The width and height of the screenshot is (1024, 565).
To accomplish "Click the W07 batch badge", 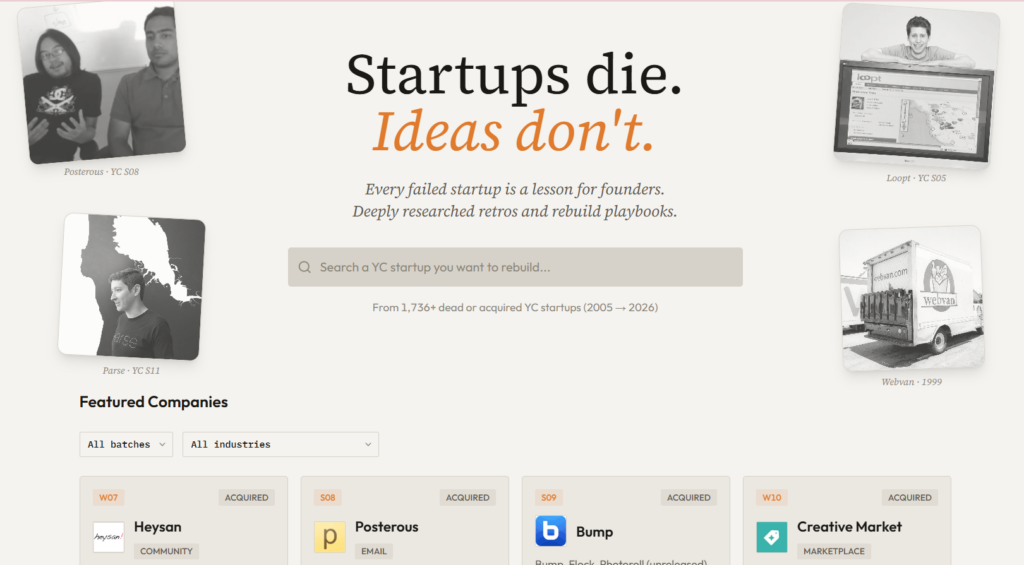I will coord(108,497).
